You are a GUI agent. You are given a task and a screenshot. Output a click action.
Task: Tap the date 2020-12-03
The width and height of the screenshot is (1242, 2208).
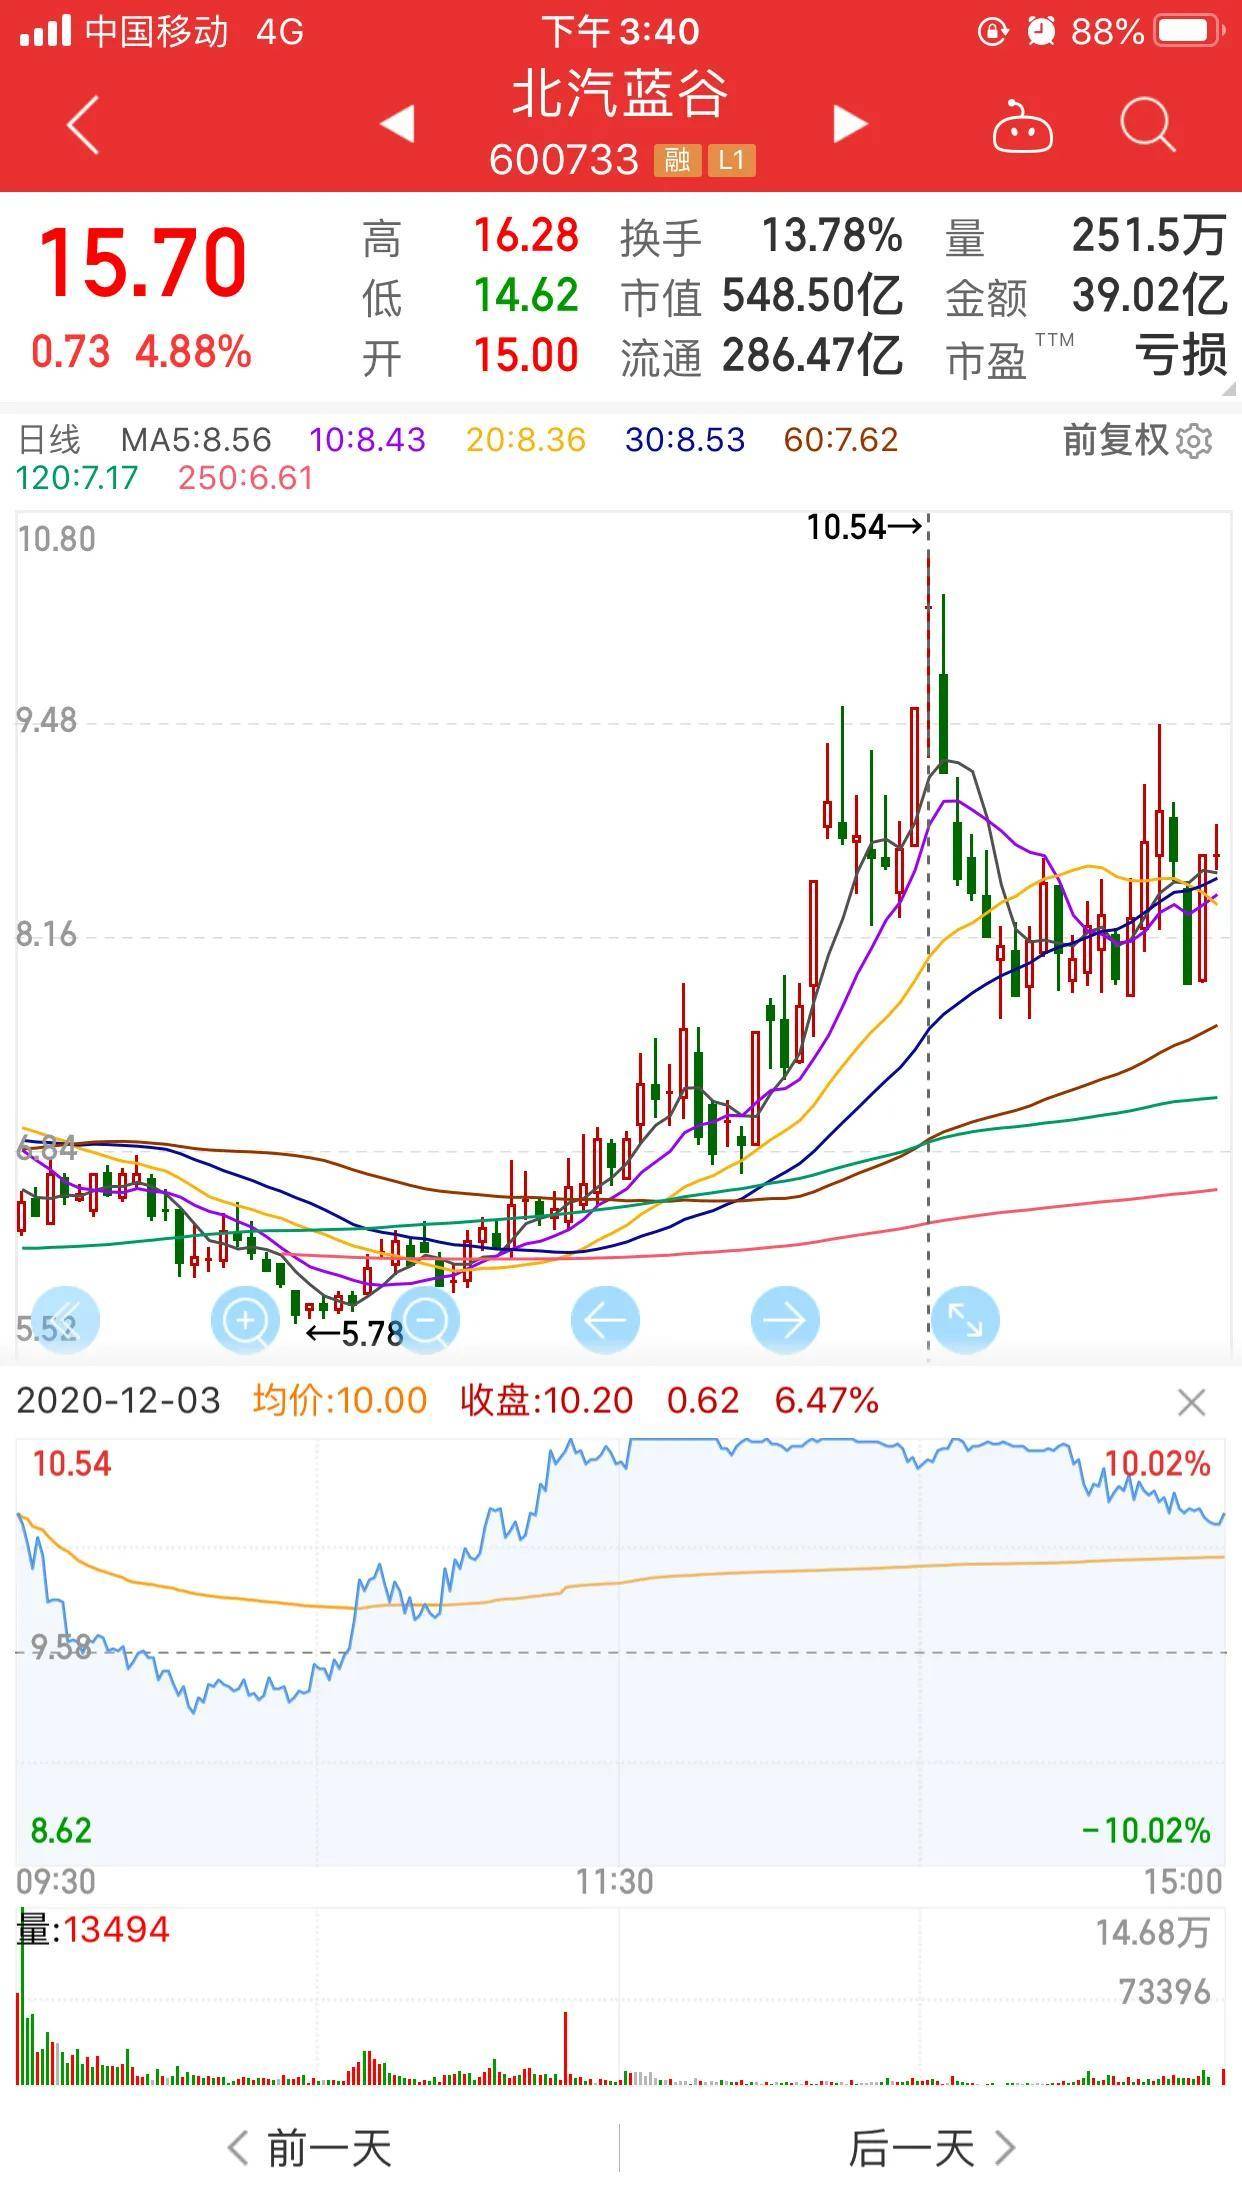click(x=118, y=1400)
